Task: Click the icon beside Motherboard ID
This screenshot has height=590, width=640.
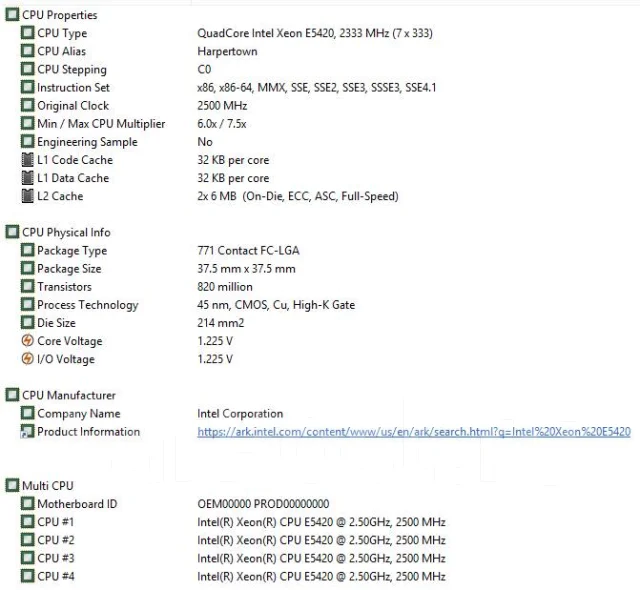Action: tap(27, 503)
